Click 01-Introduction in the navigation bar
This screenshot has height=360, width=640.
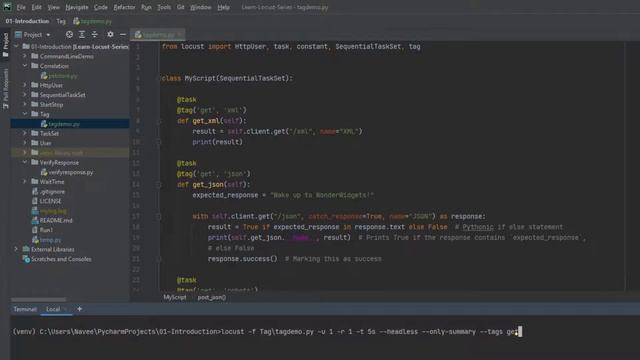(x=27, y=21)
